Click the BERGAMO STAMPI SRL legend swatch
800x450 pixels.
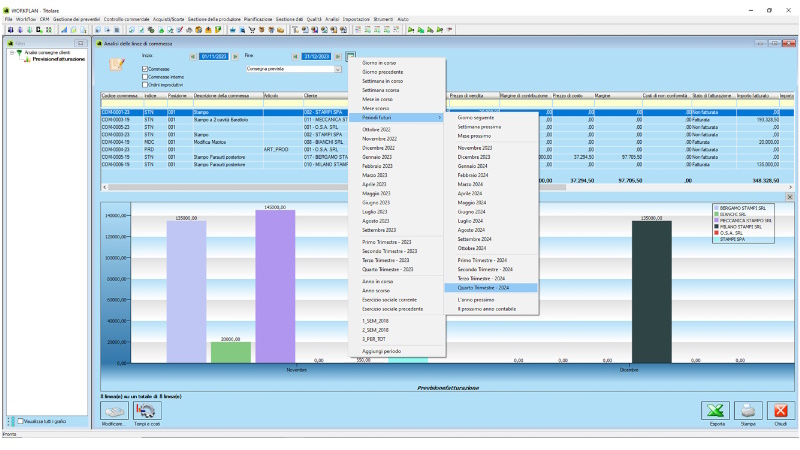(x=716, y=208)
